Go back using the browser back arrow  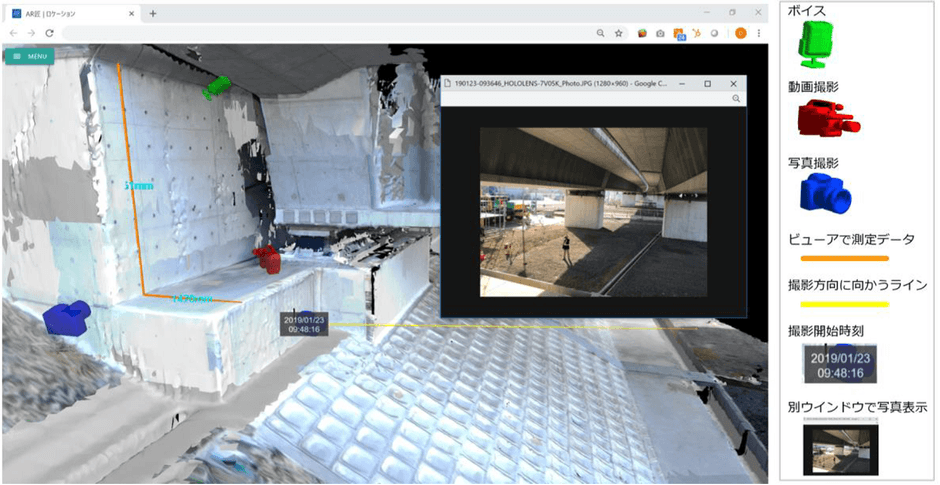pos(14,33)
